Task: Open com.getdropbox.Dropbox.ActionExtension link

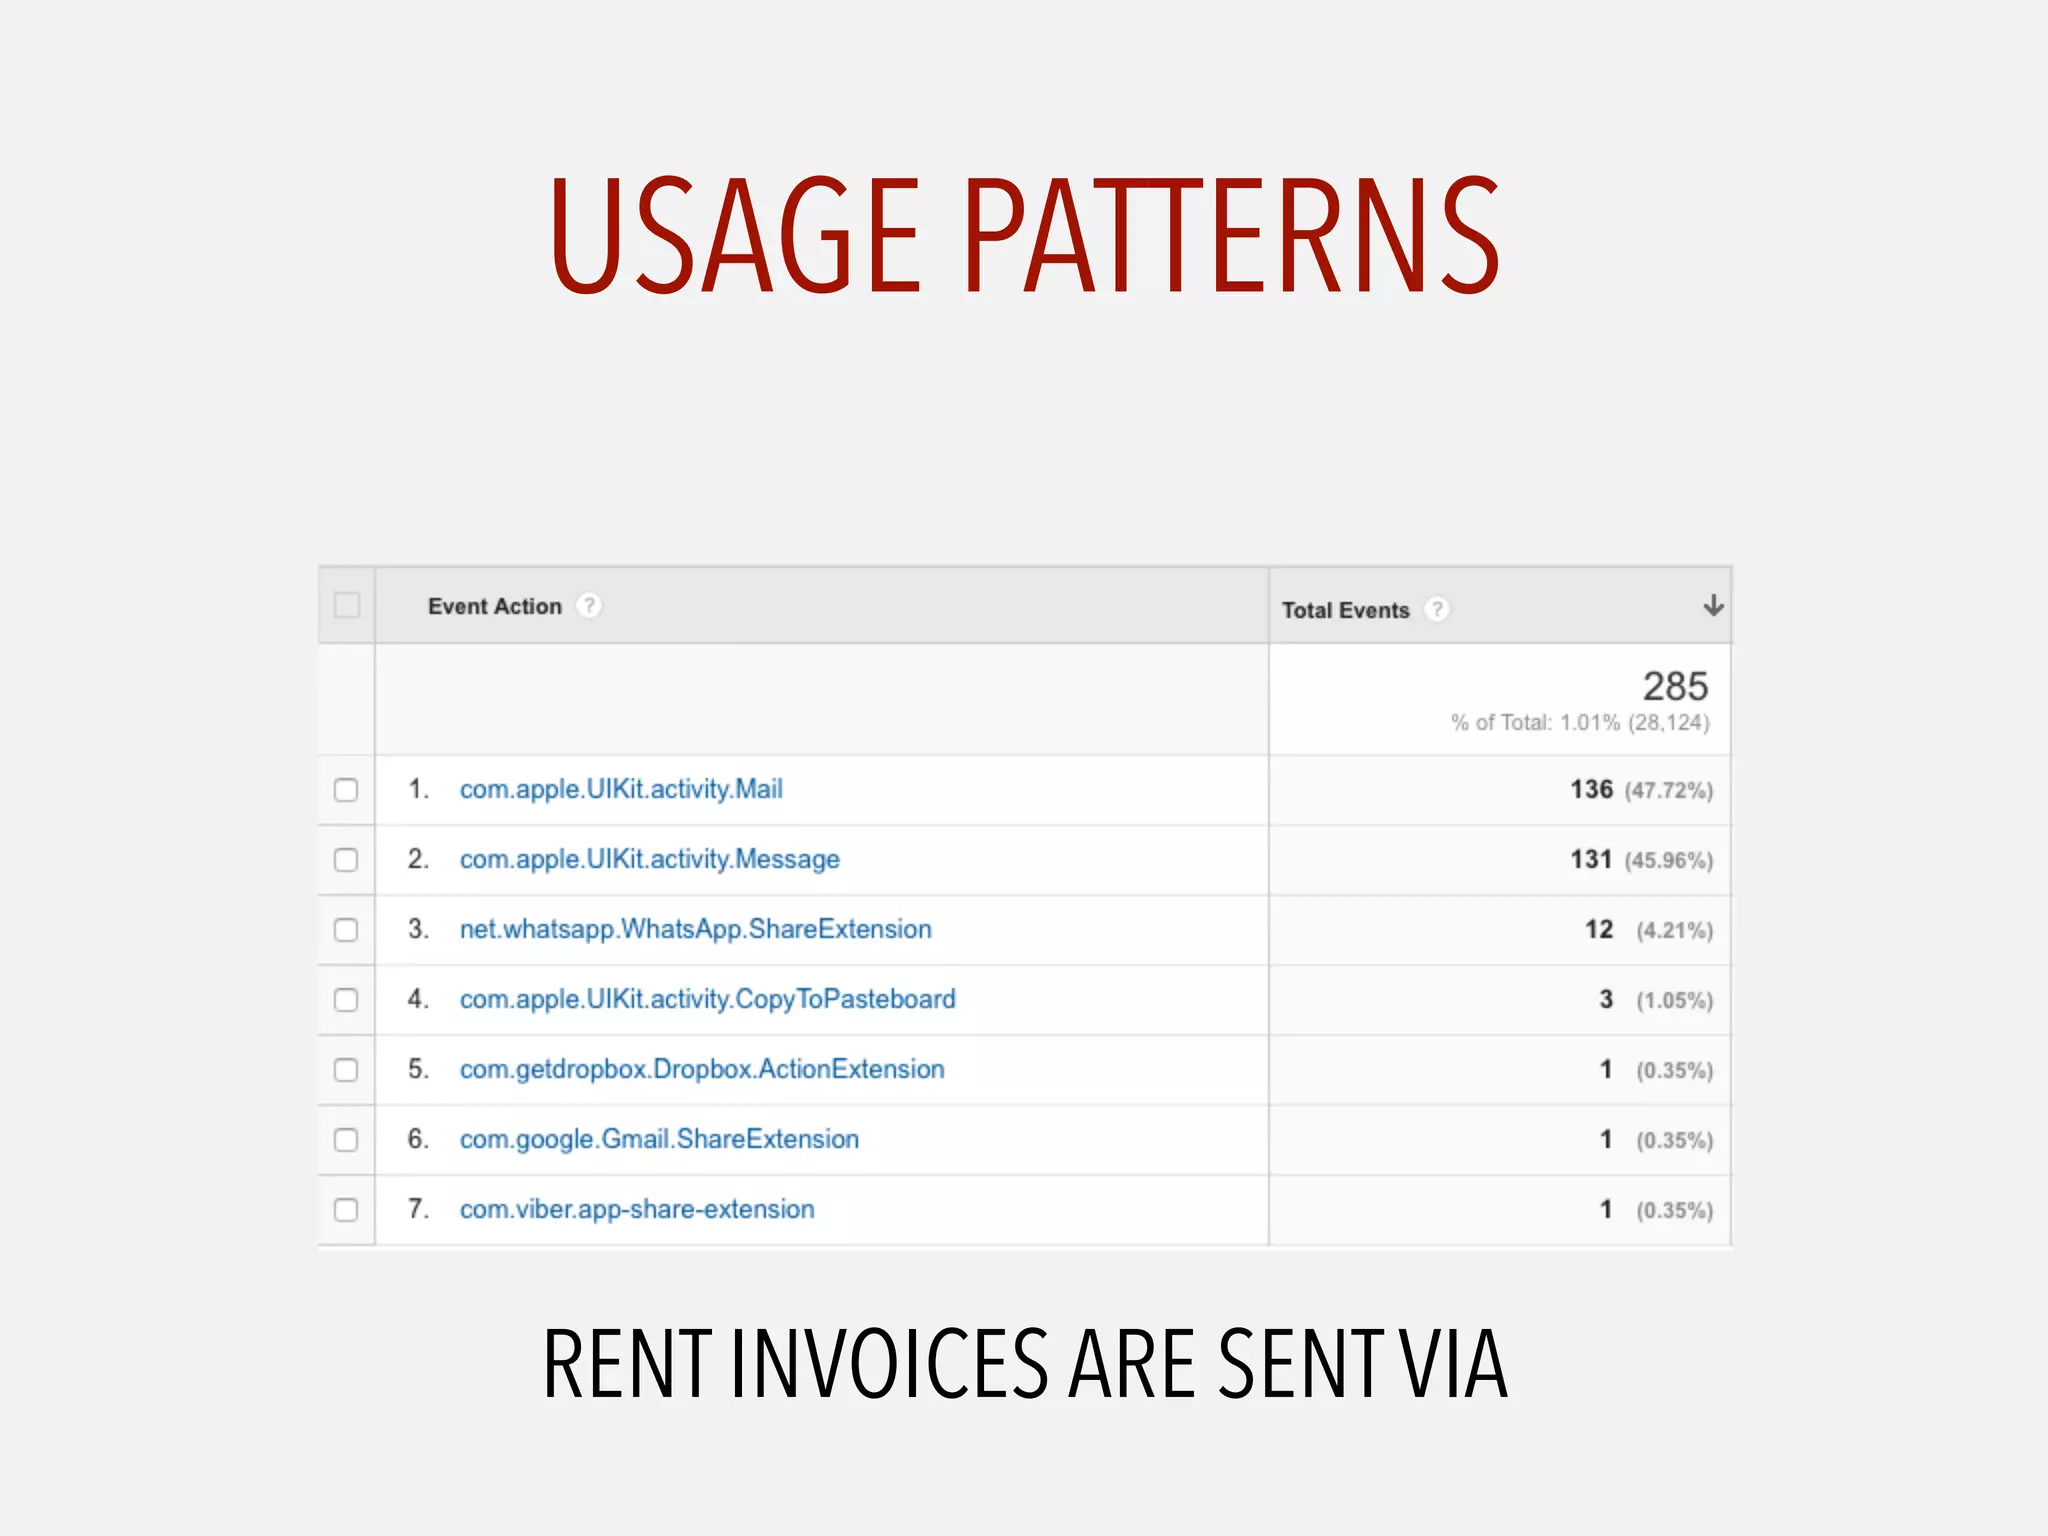Action: tap(702, 1069)
